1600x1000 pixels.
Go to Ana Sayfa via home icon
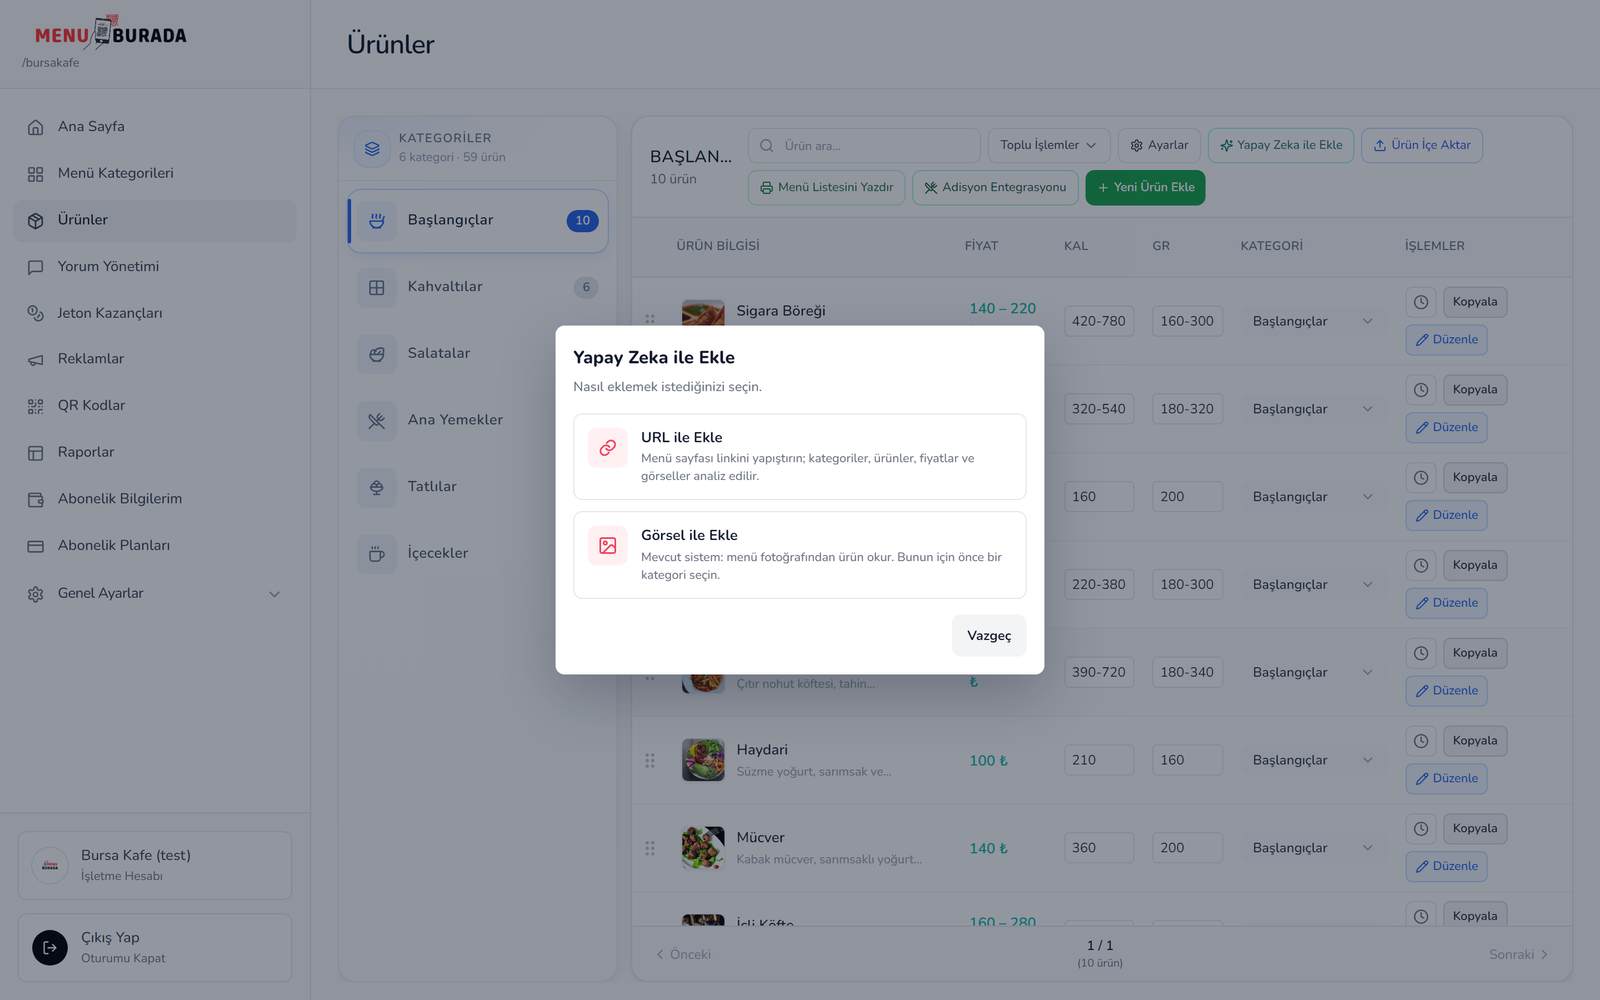[x=36, y=127]
